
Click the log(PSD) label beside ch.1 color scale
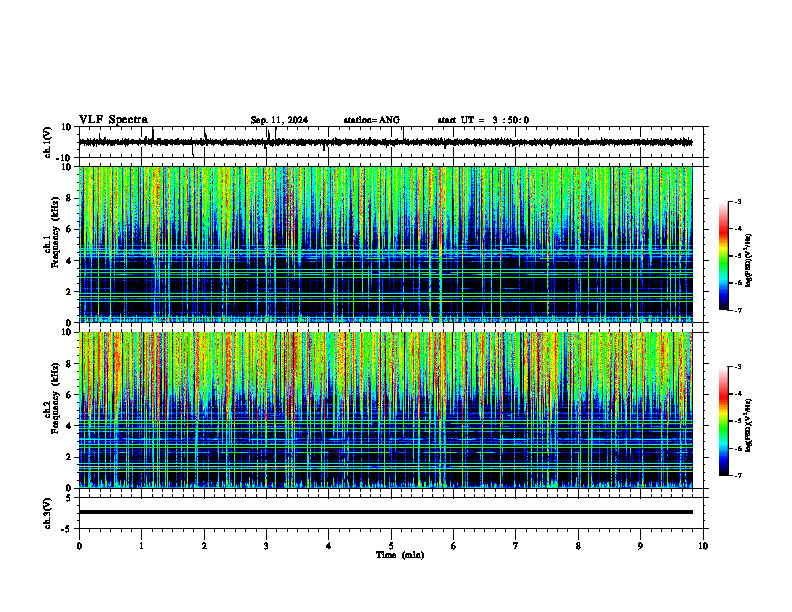(749, 260)
